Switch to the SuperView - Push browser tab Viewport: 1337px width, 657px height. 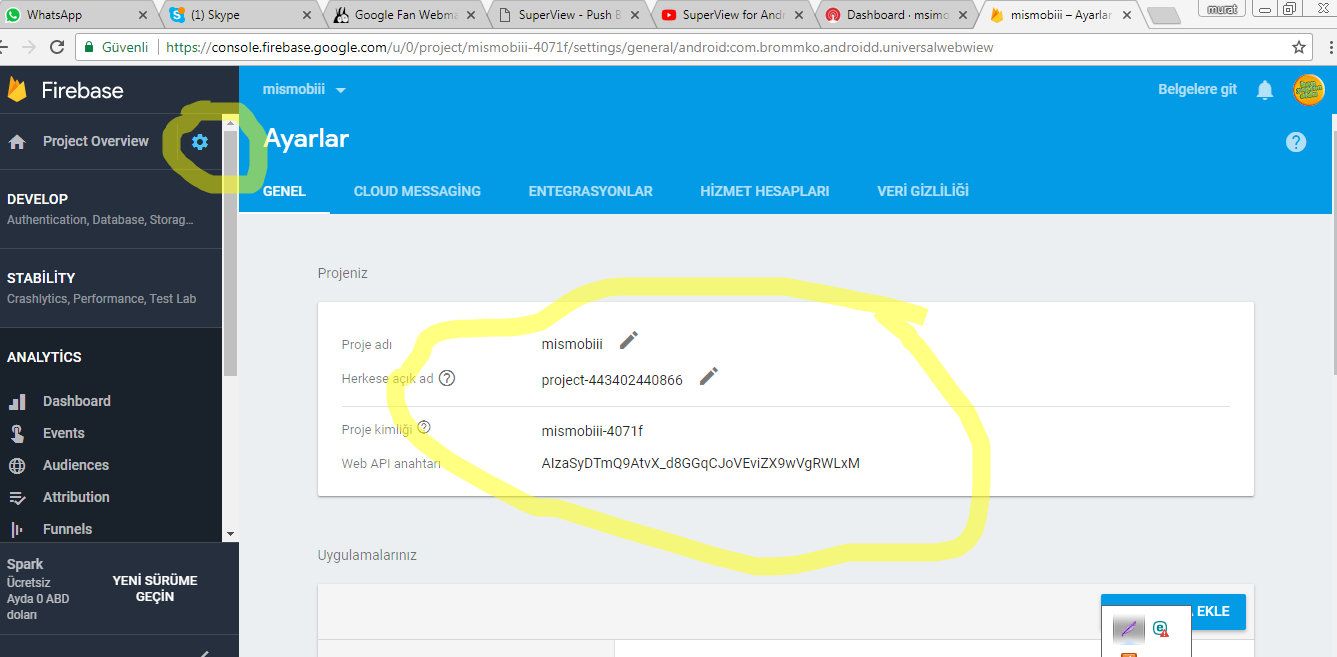pyautogui.click(x=570, y=15)
